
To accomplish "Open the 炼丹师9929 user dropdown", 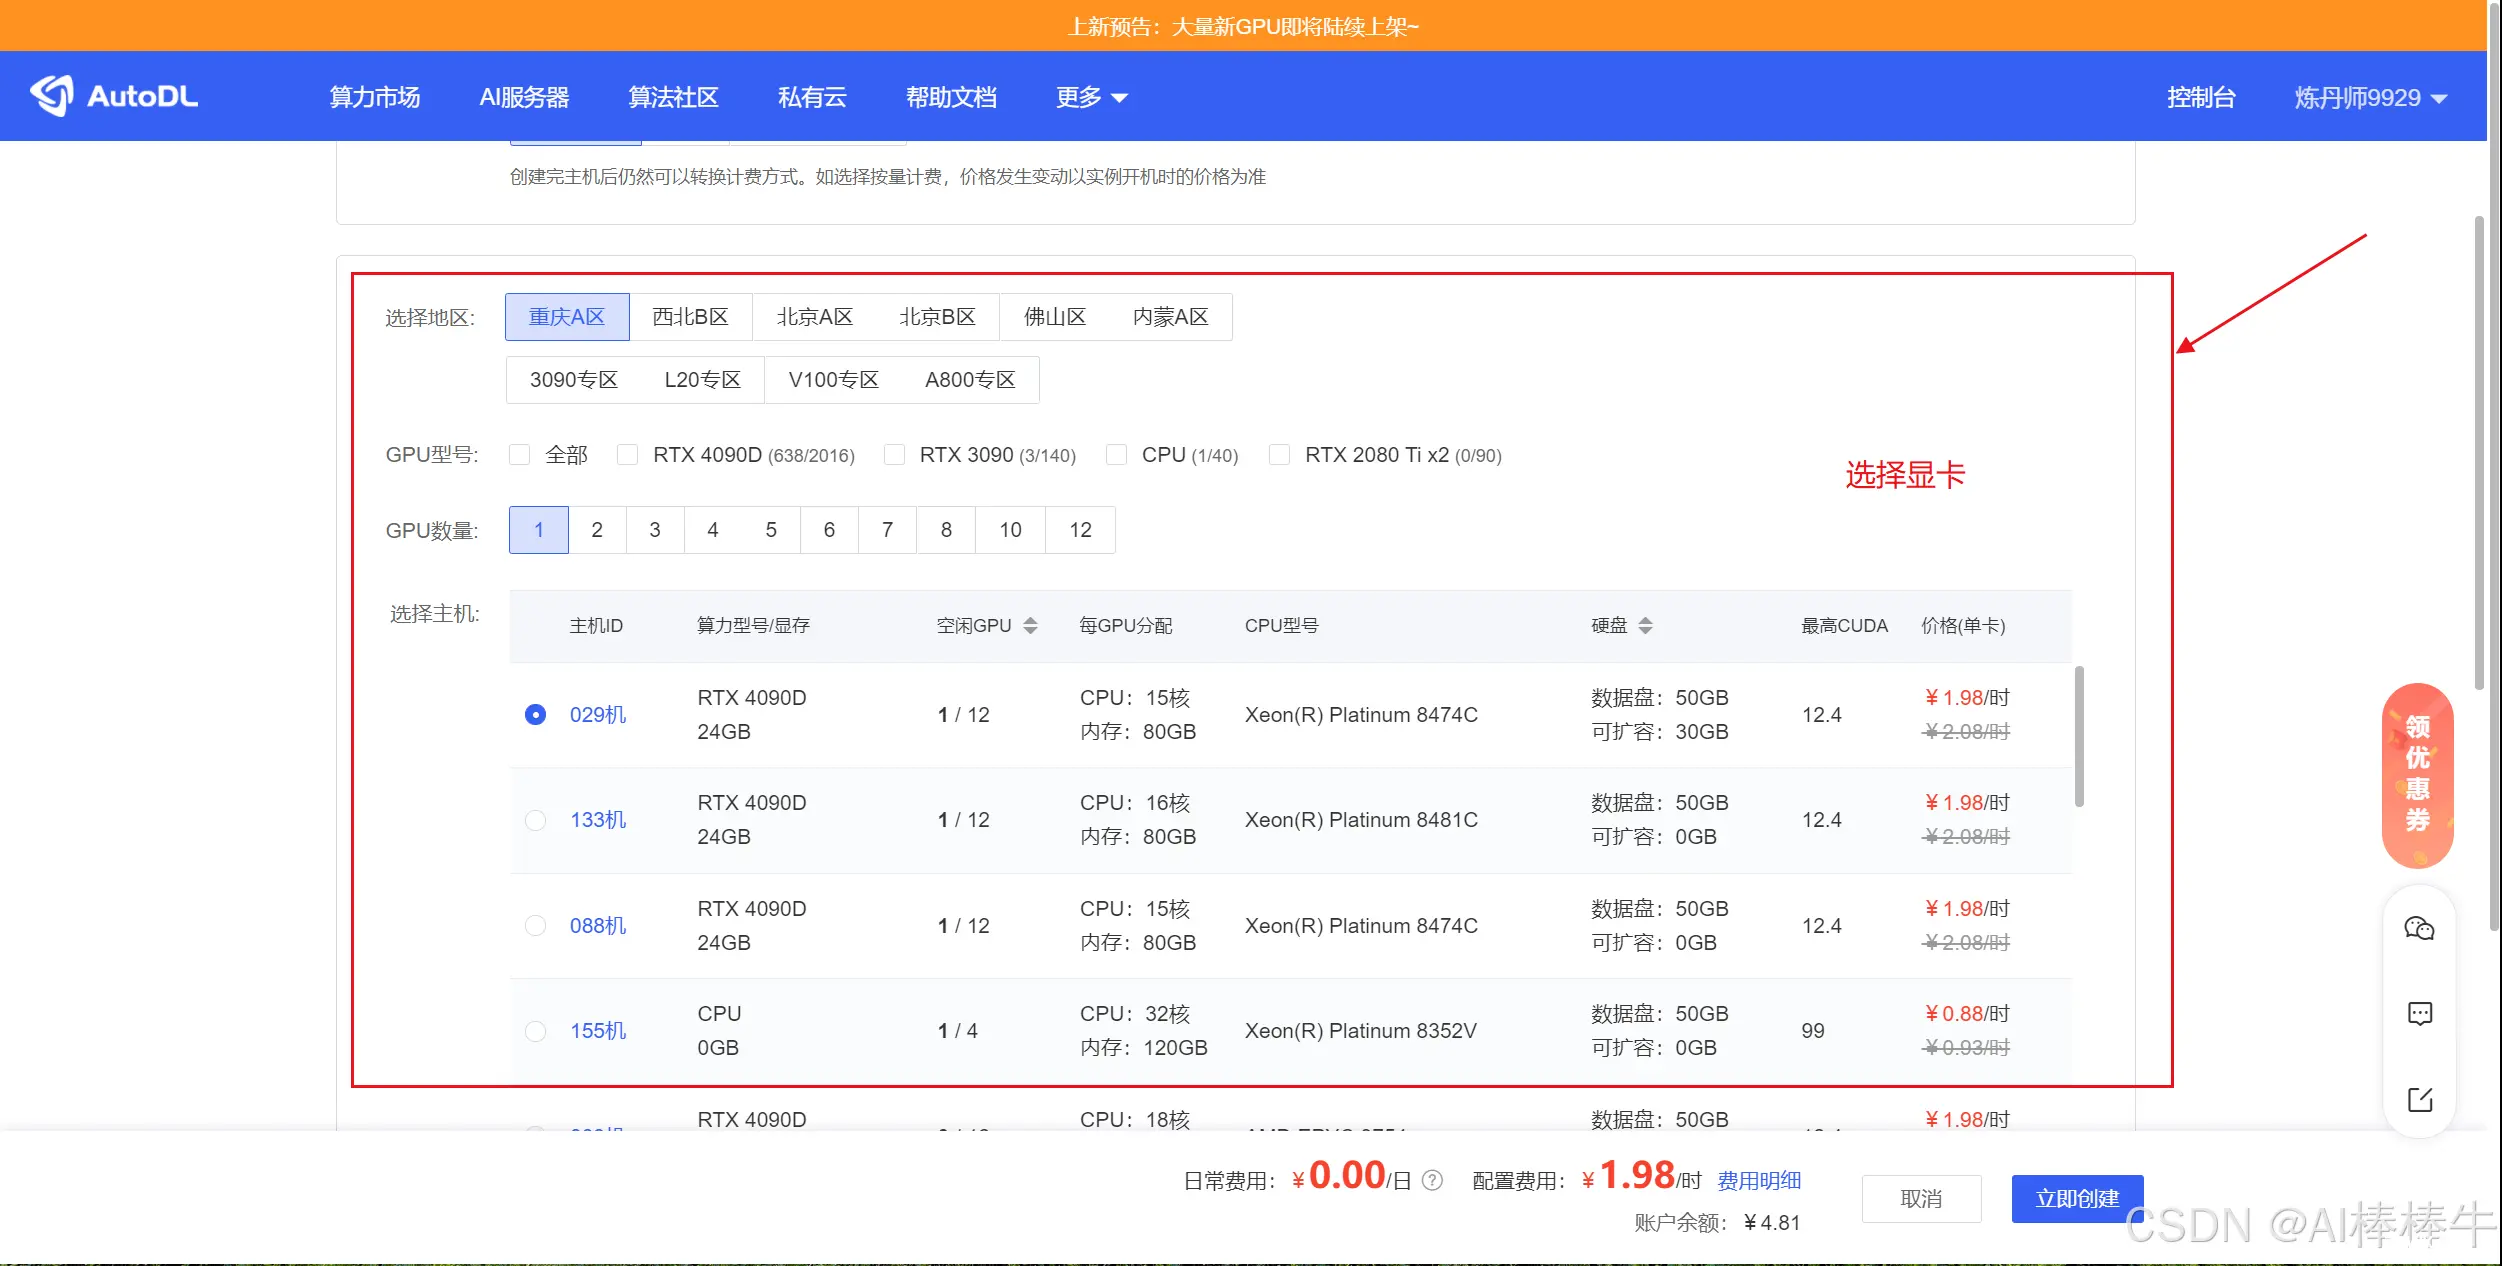I will 2370,97.
